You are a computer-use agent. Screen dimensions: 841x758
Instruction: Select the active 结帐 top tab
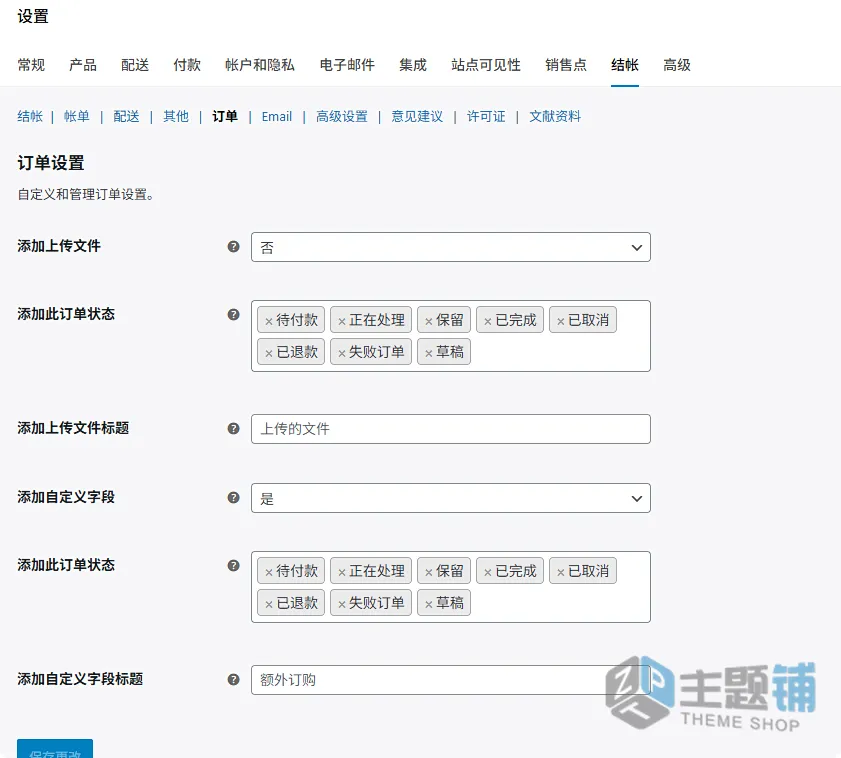(x=625, y=65)
